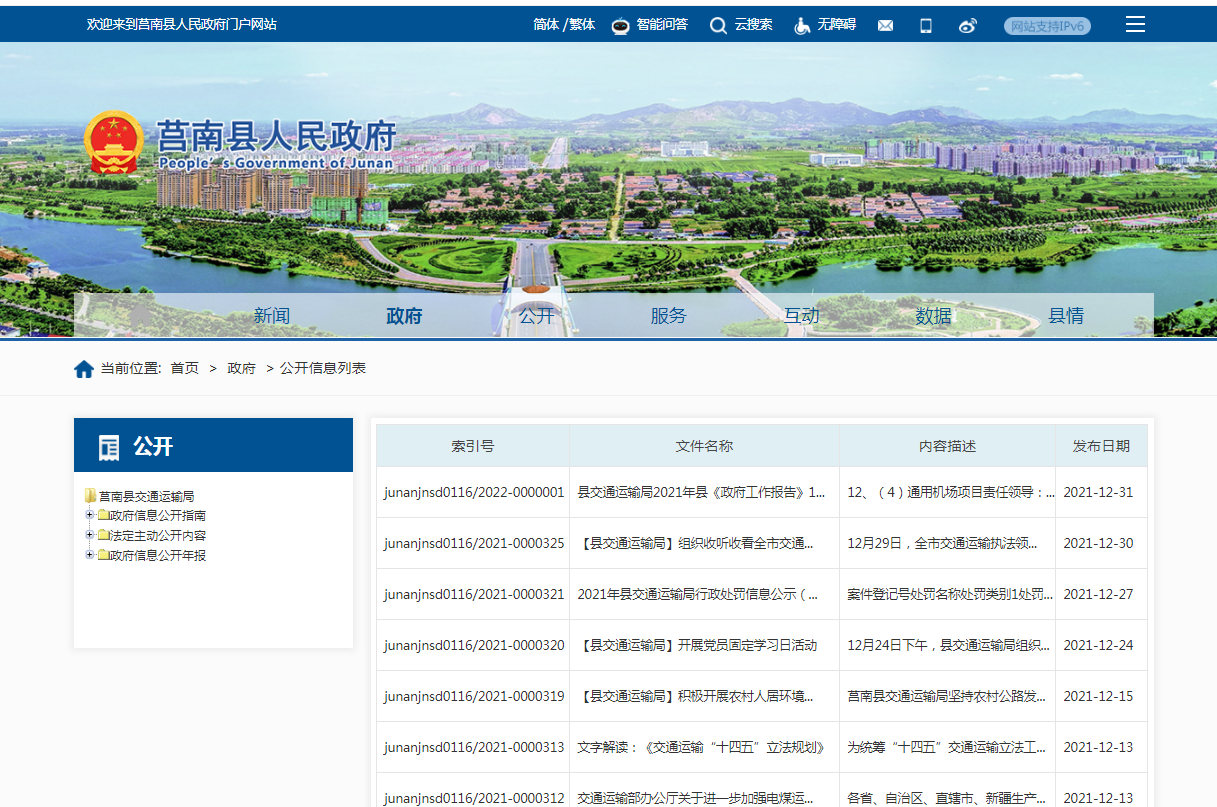Image resolution: width=1217 pixels, height=807 pixels.
Task: Click the 云搜索 magnifier icon
Action: (718, 25)
